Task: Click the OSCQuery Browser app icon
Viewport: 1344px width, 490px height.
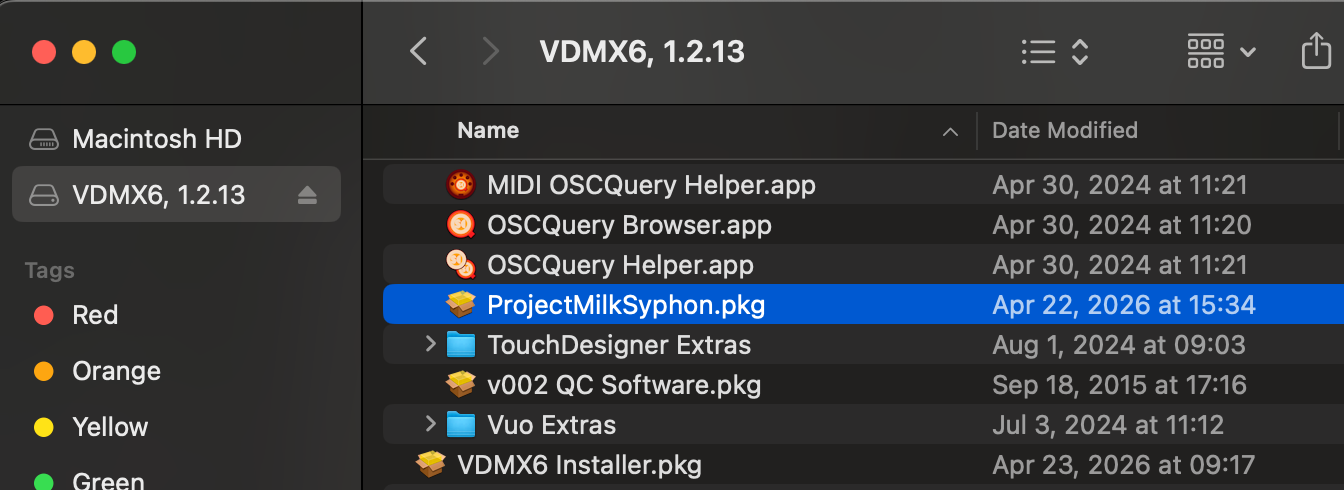Action: [x=460, y=225]
